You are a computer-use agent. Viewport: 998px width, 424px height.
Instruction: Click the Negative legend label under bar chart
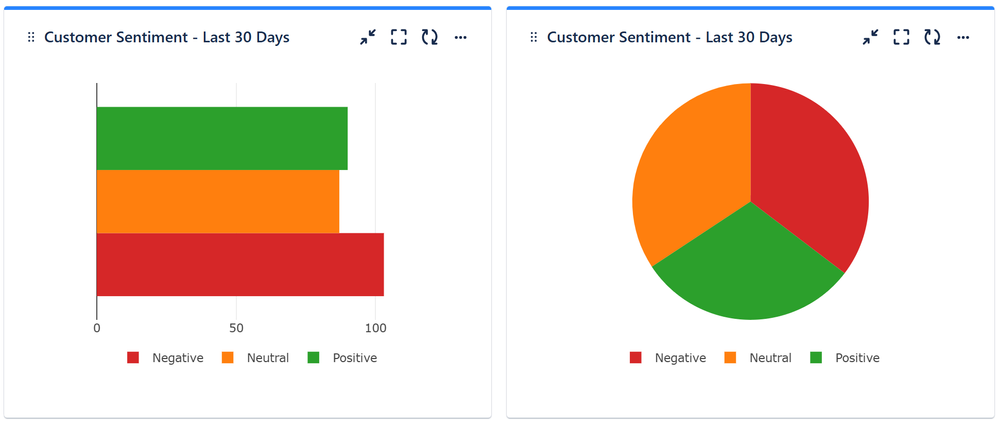tap(178, 358)
